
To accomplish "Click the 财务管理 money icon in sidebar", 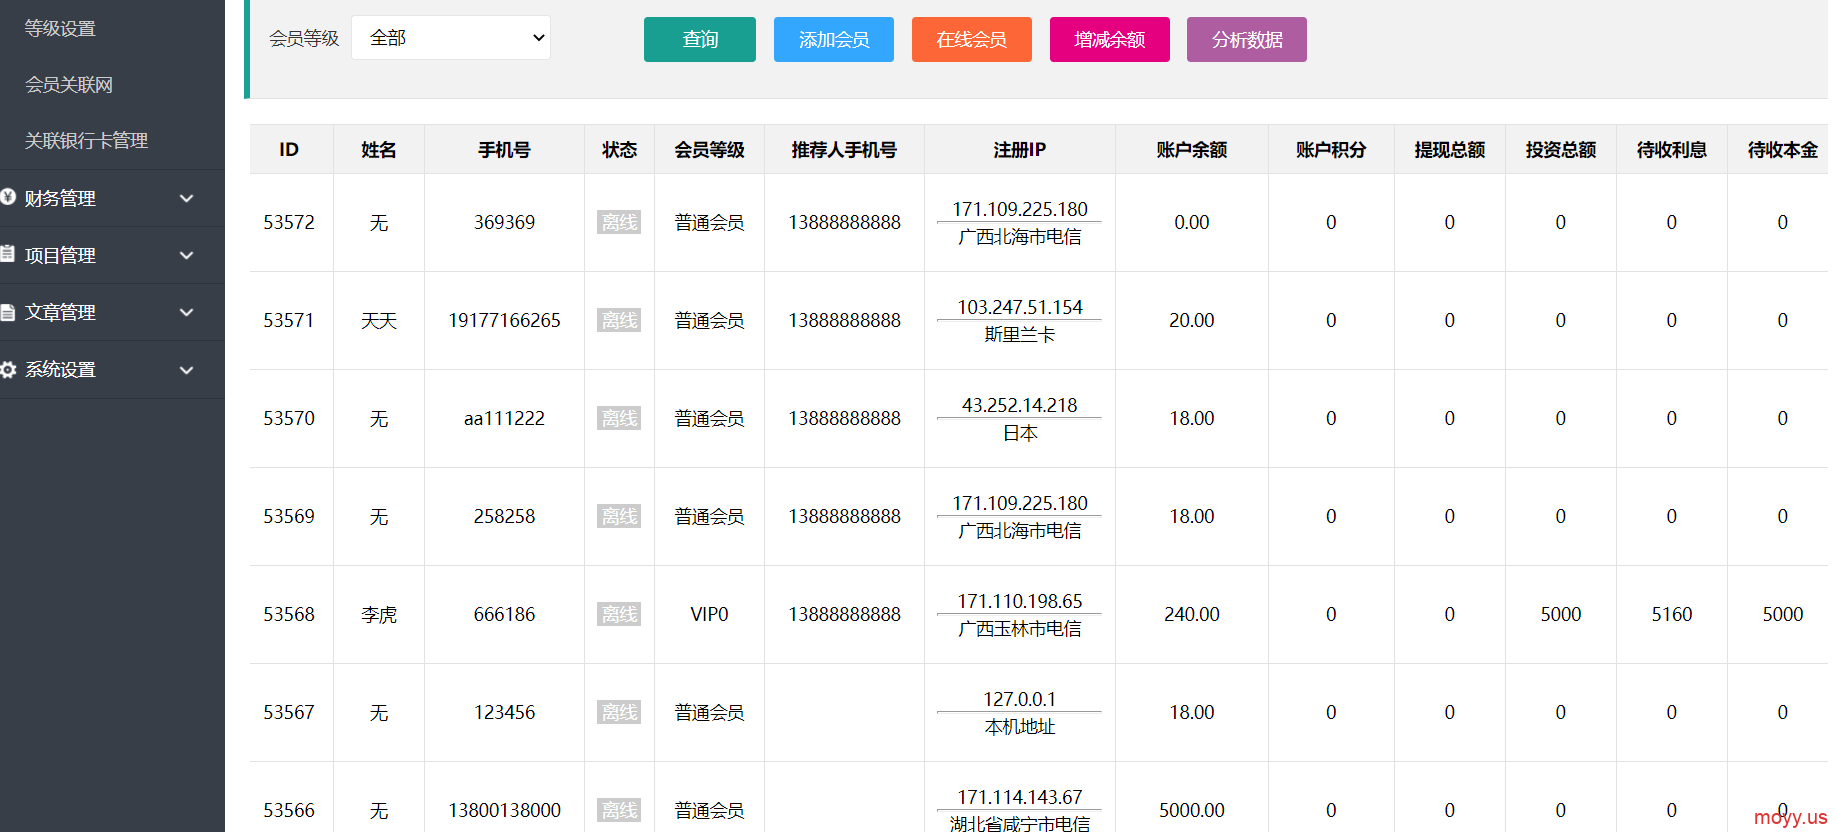I will pos(8,198).
